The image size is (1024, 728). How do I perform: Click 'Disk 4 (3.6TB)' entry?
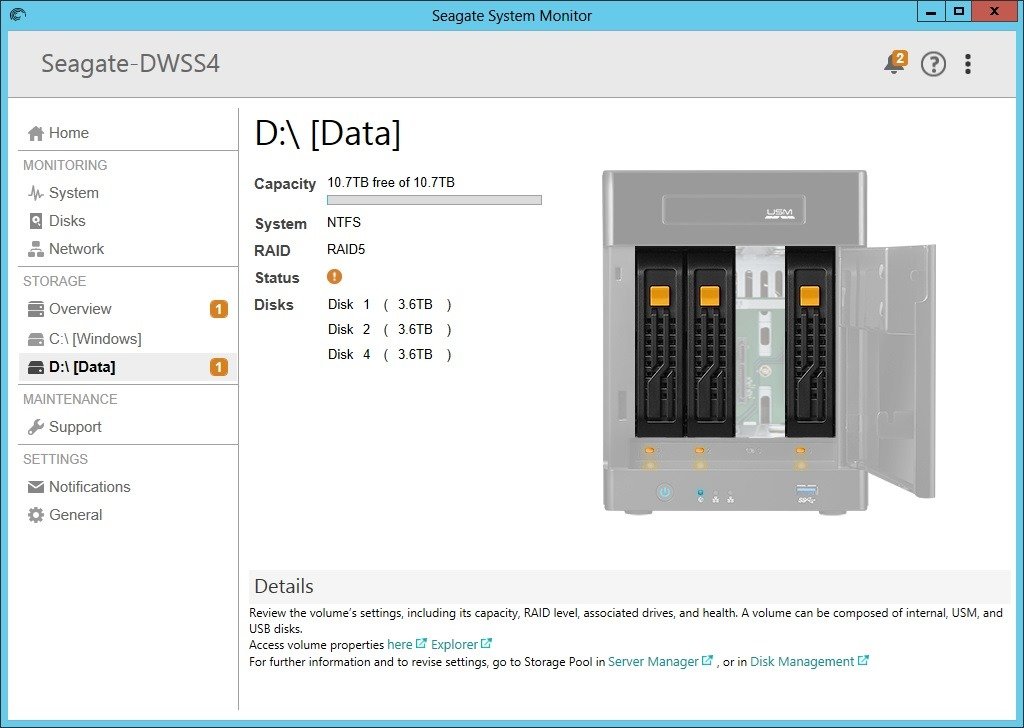389,355
